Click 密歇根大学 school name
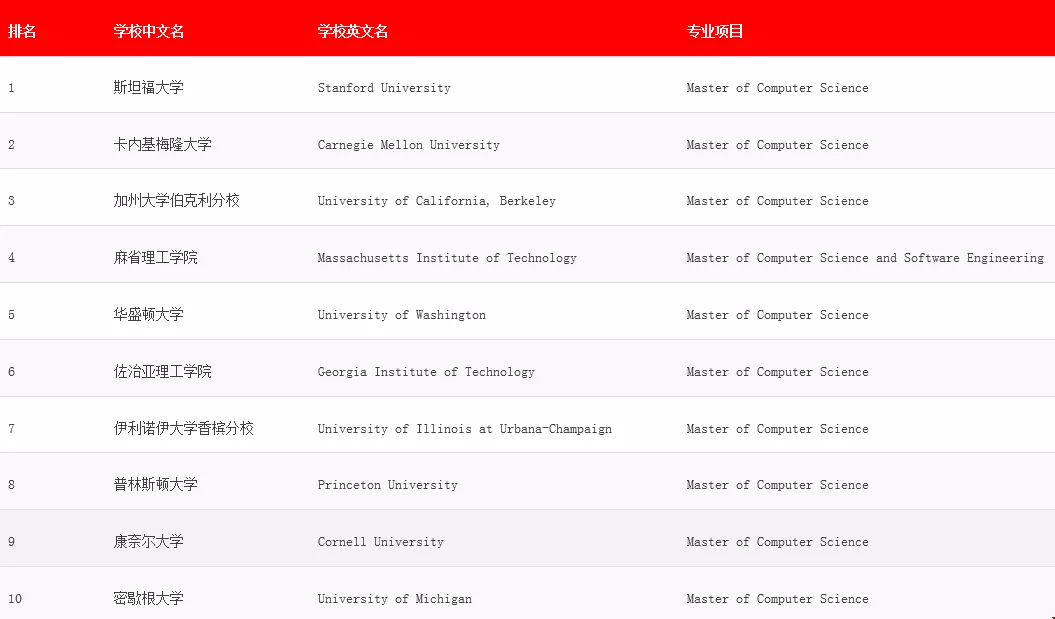The height and width of the screenshot is (619, 1055). (x=149, y=599)
